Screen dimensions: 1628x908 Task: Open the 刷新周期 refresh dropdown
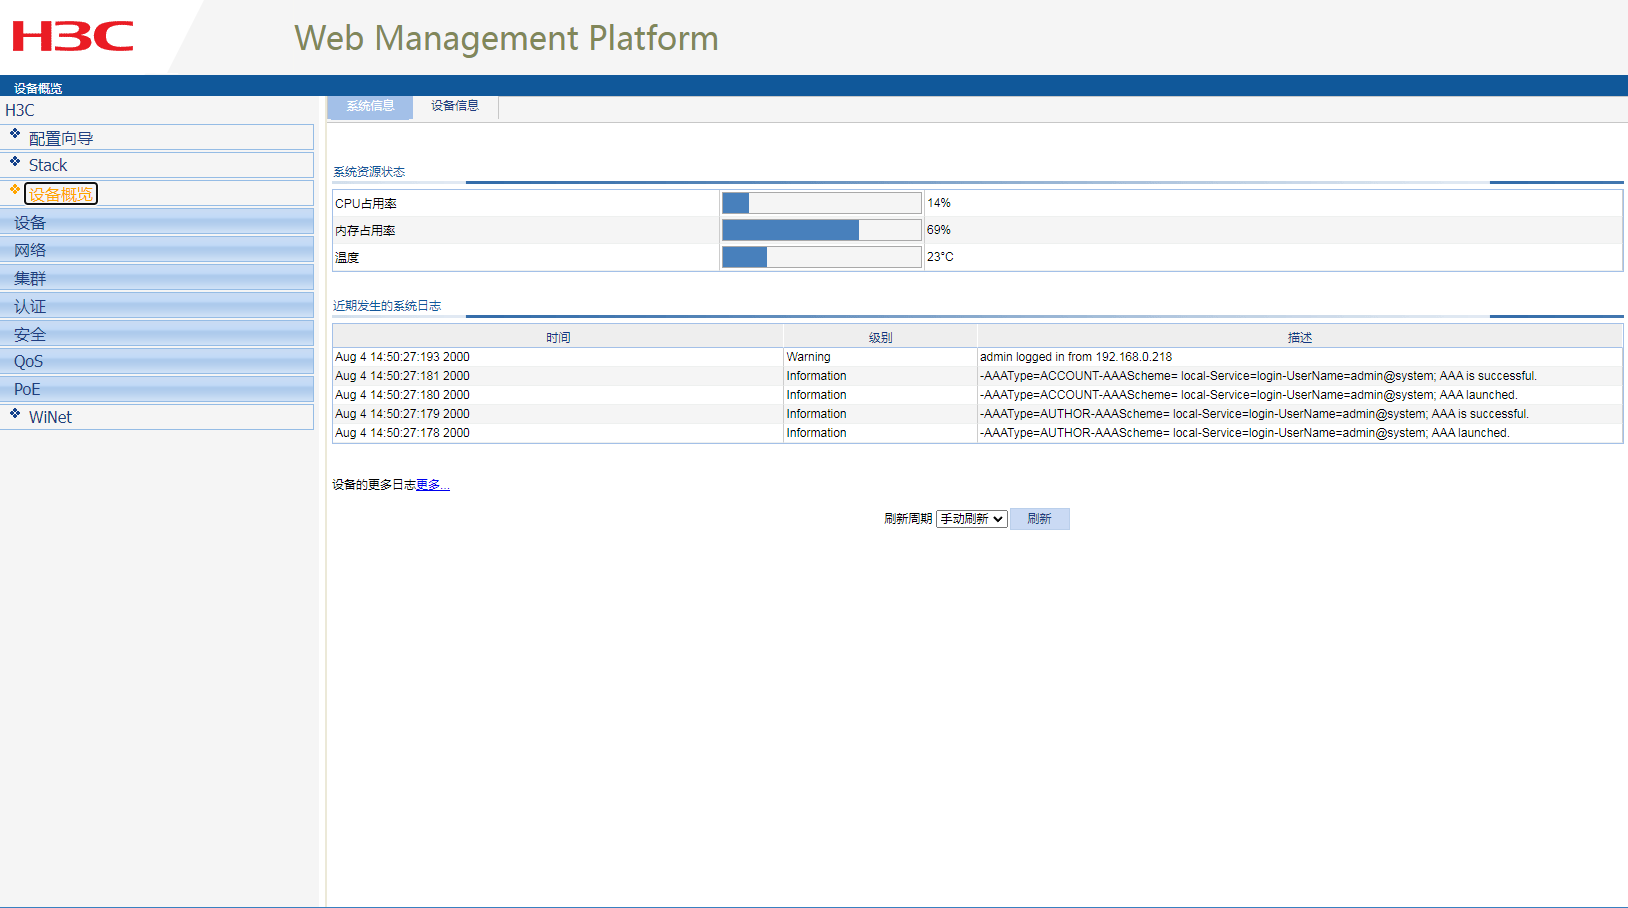click(x=971, y=519)
